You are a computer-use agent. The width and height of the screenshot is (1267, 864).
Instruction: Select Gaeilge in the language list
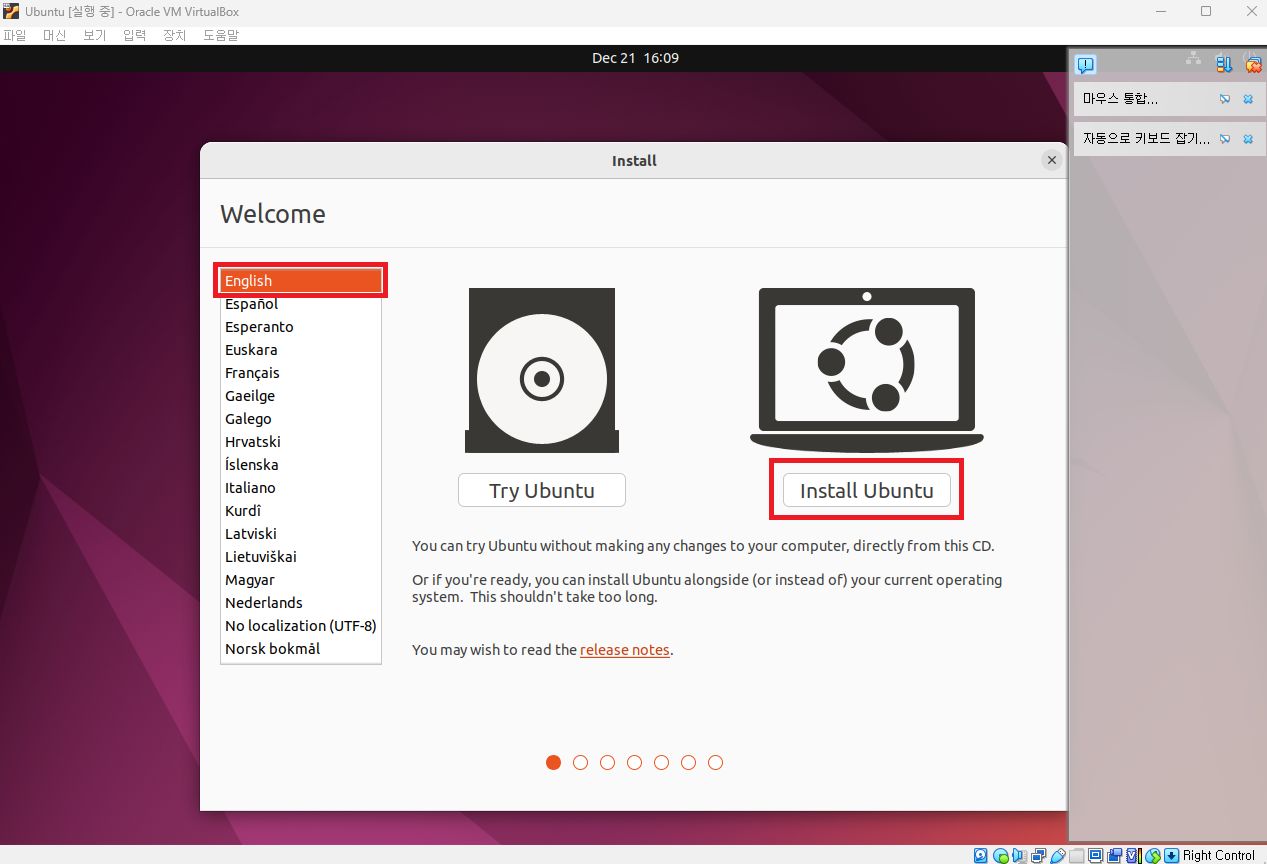pos(301,396)
